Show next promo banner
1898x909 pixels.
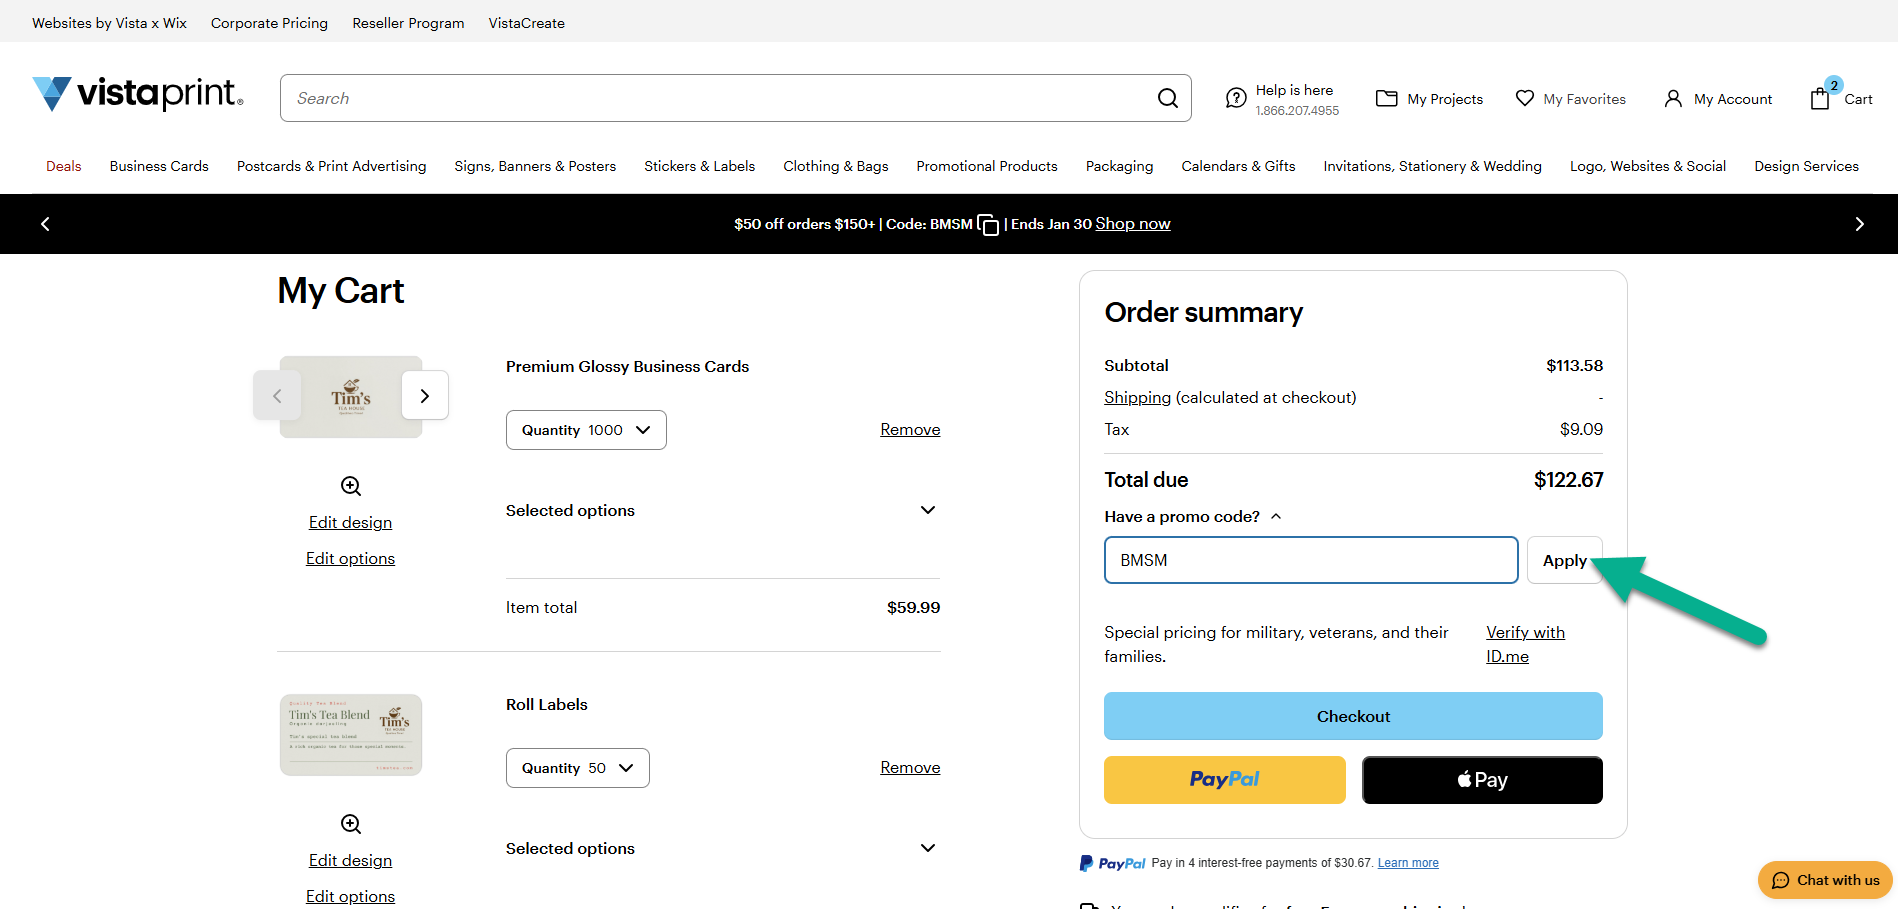tap(1859, 224)
